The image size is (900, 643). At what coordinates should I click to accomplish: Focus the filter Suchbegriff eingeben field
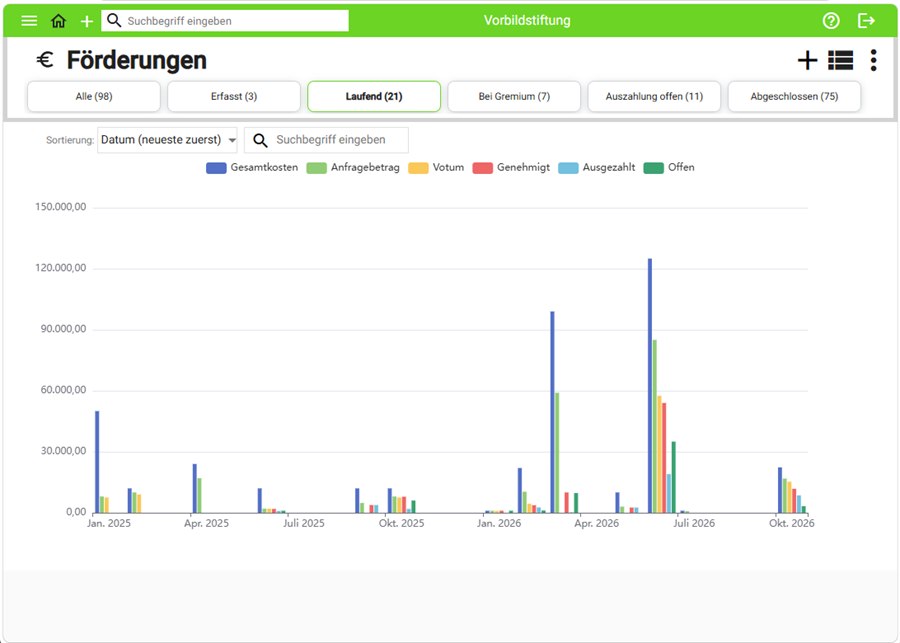click(326, 140)
